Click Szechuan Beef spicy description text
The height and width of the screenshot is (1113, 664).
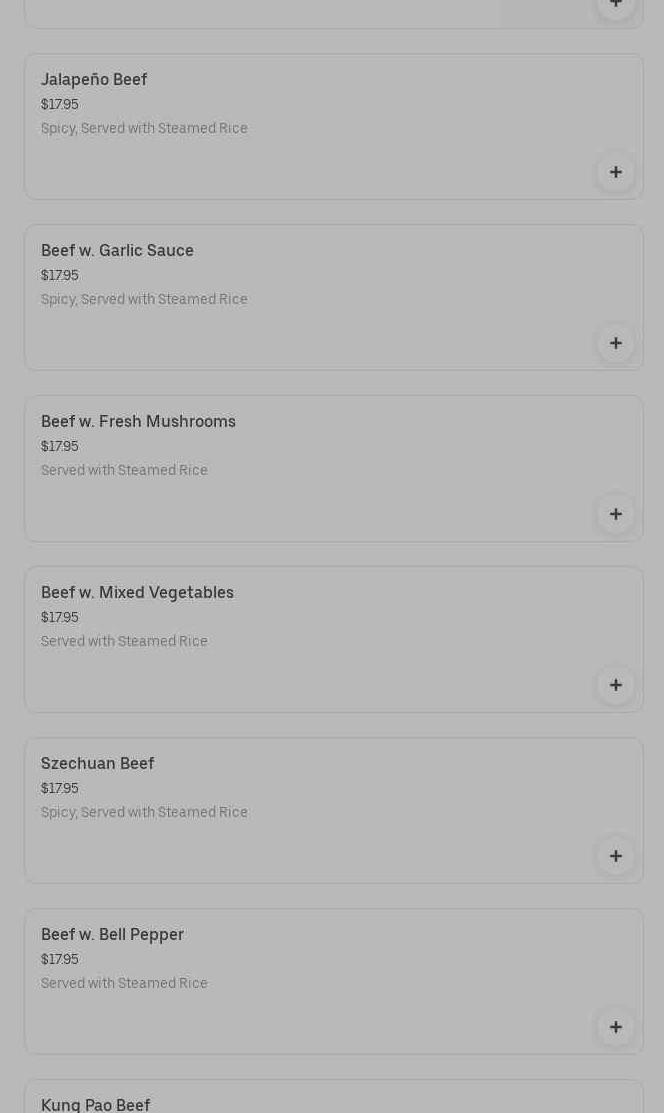pyautogui.click(x=144, y=812)
